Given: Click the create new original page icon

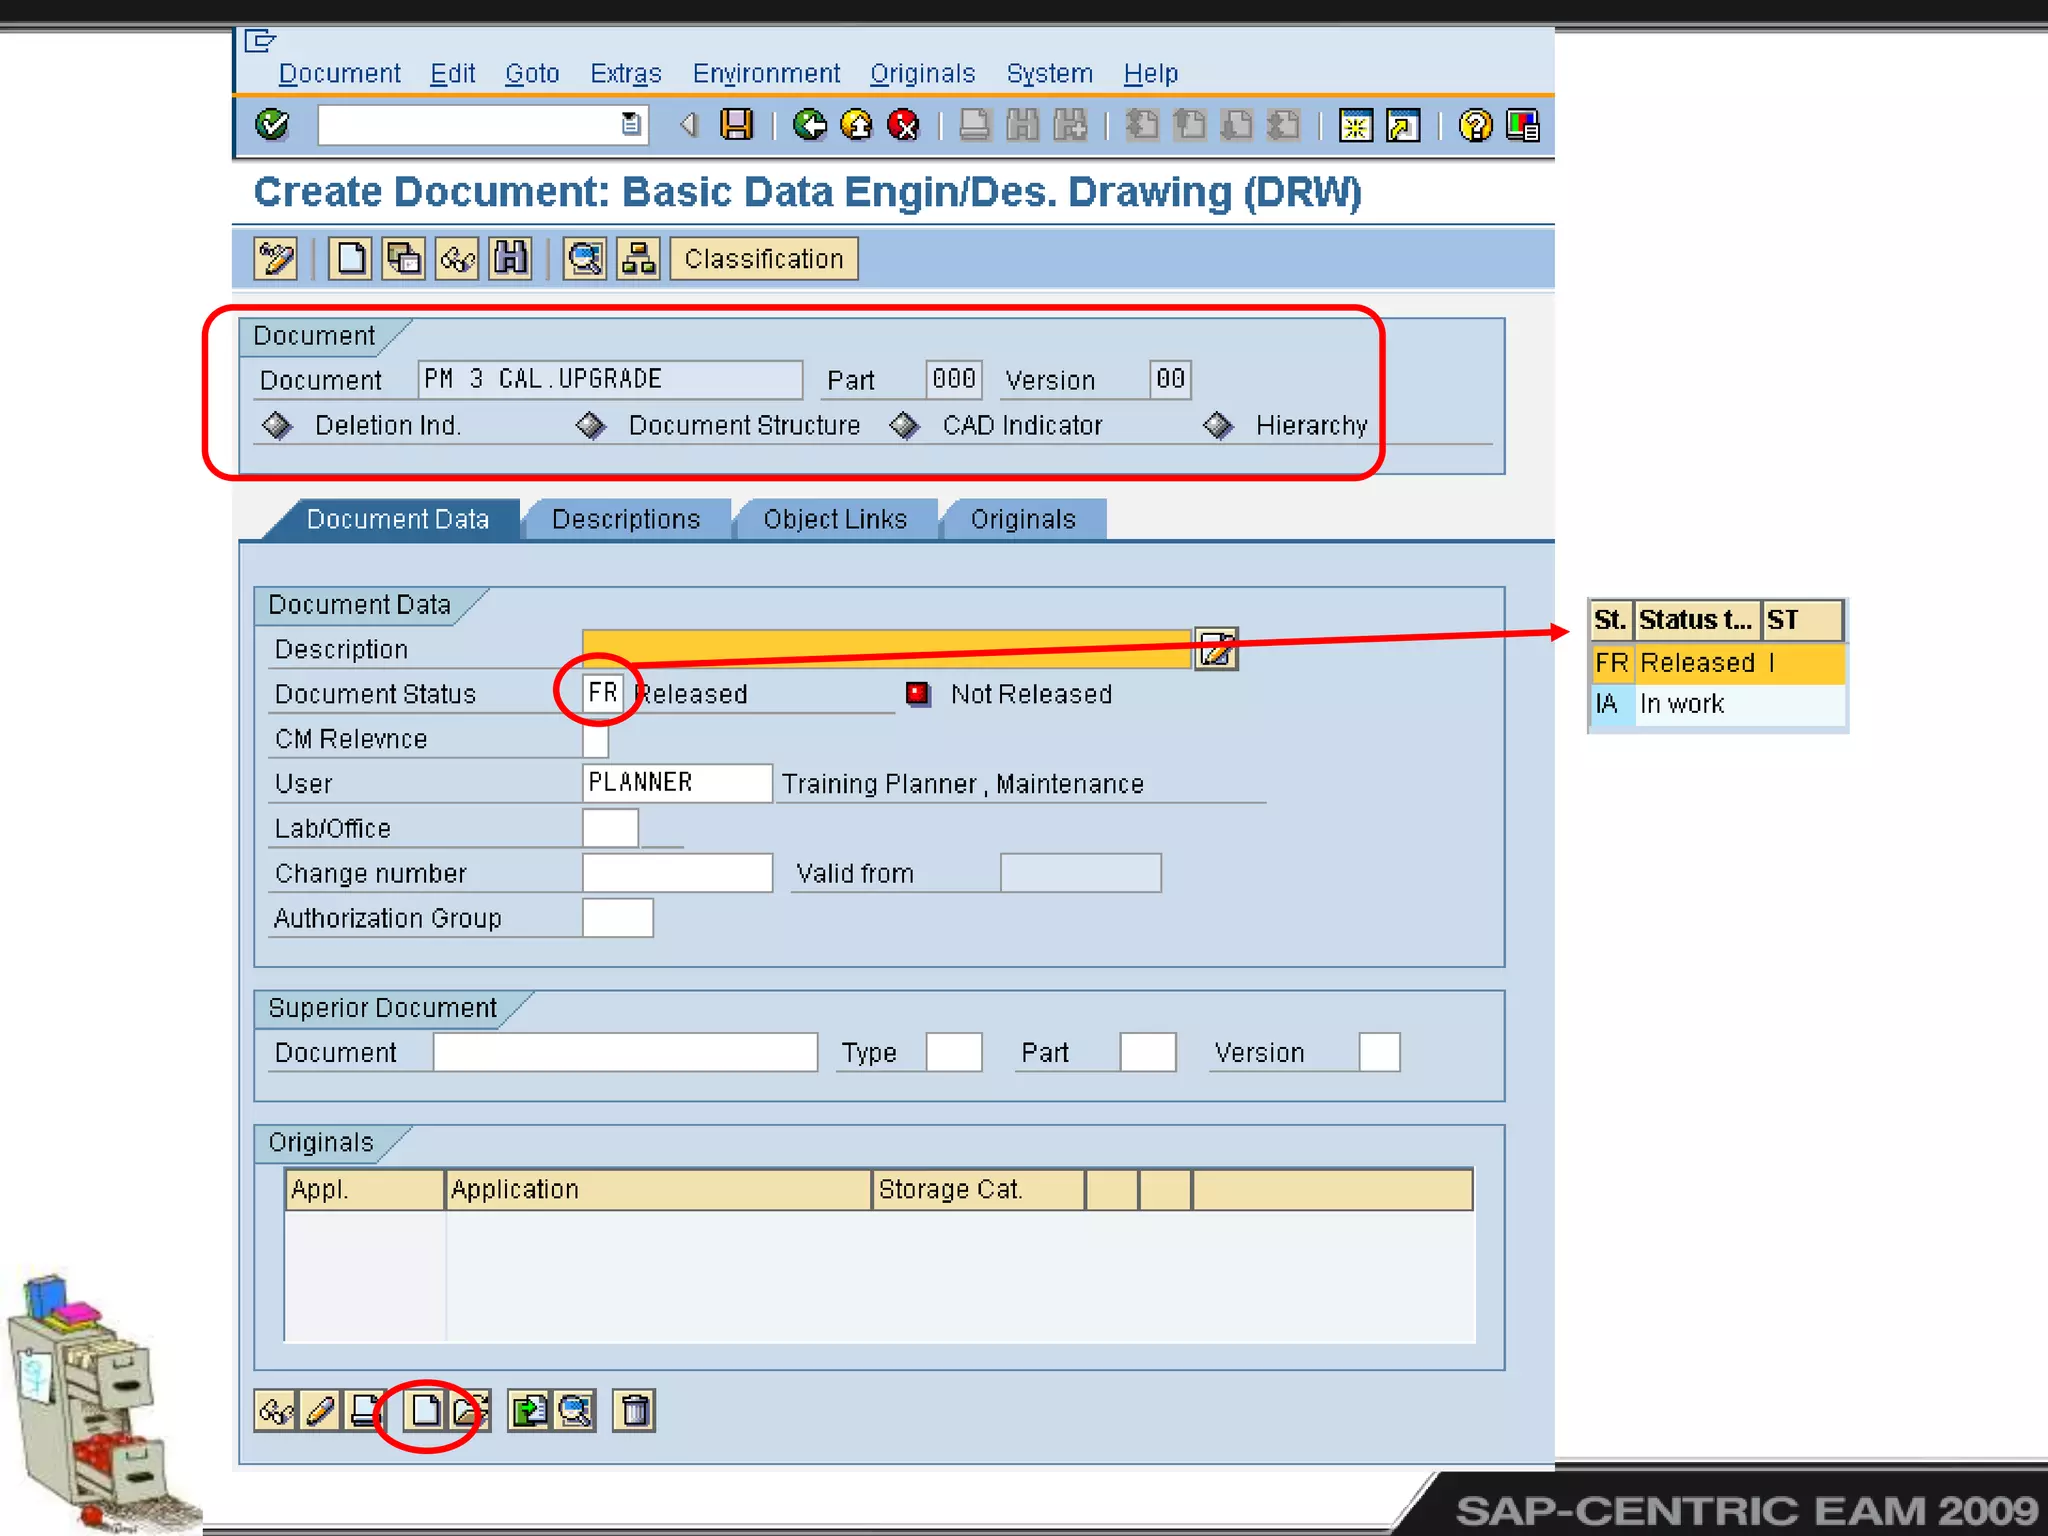Looking at the screenshot, I should (426, 1411).
